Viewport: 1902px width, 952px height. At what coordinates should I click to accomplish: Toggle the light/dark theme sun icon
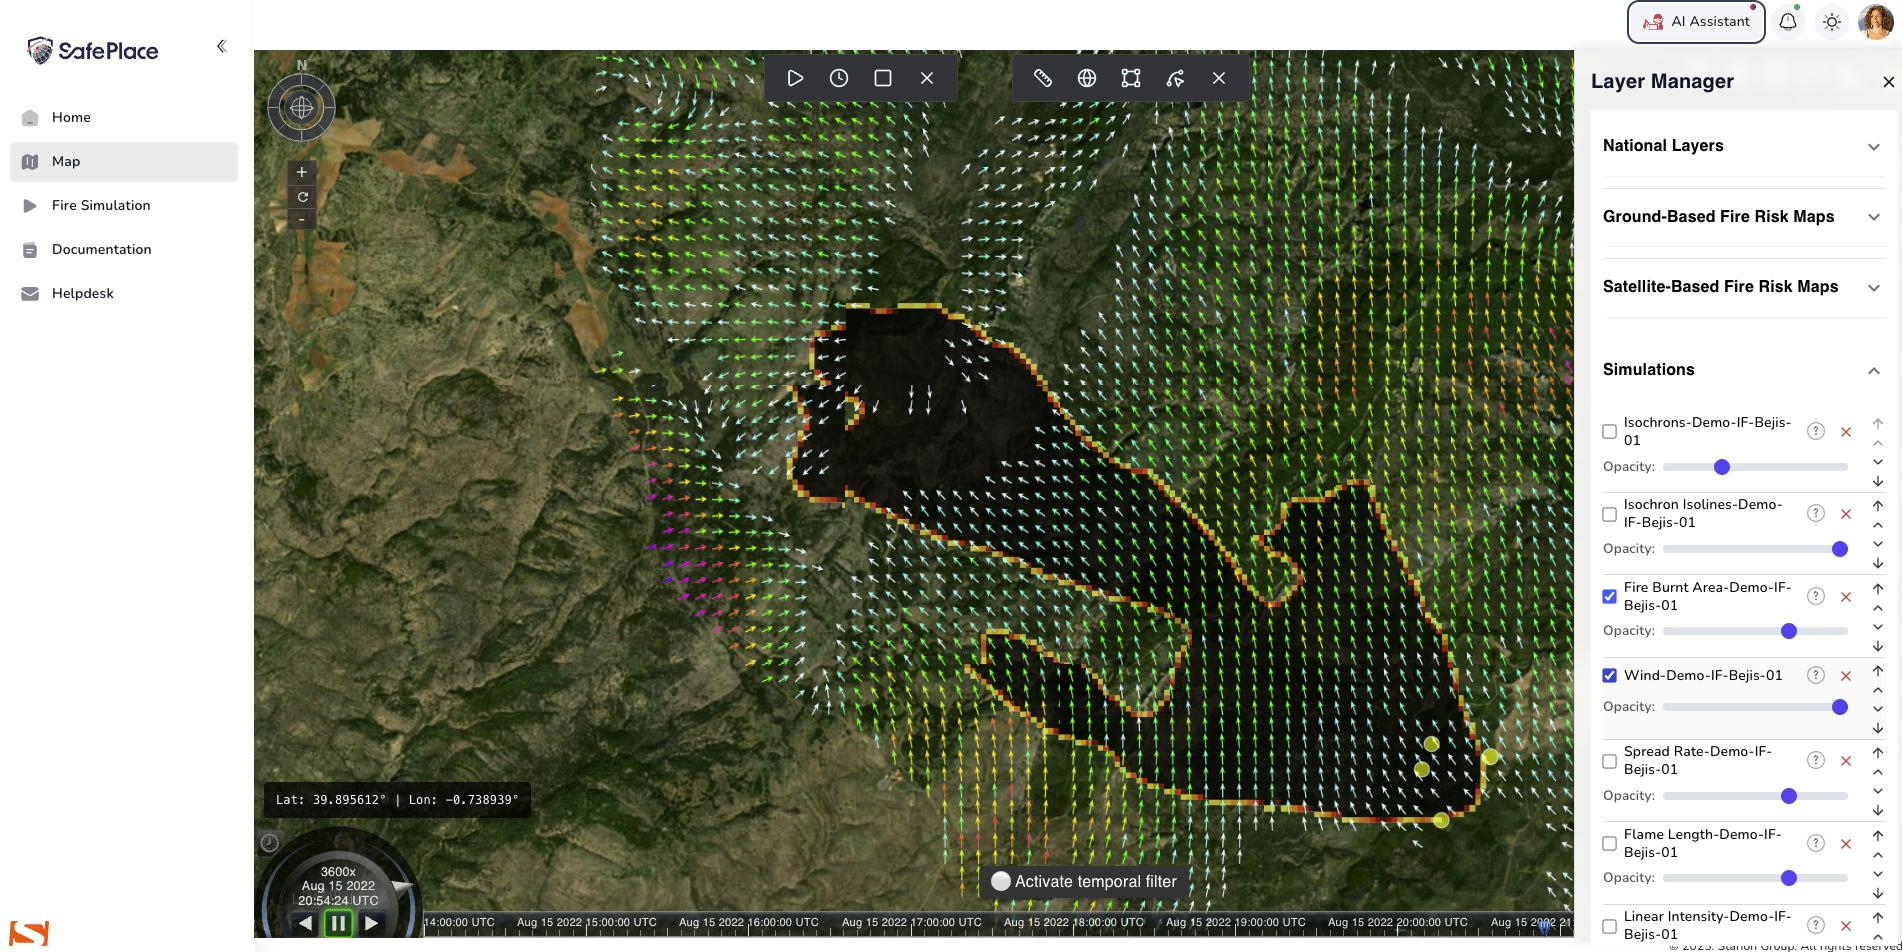[1832, 22]
